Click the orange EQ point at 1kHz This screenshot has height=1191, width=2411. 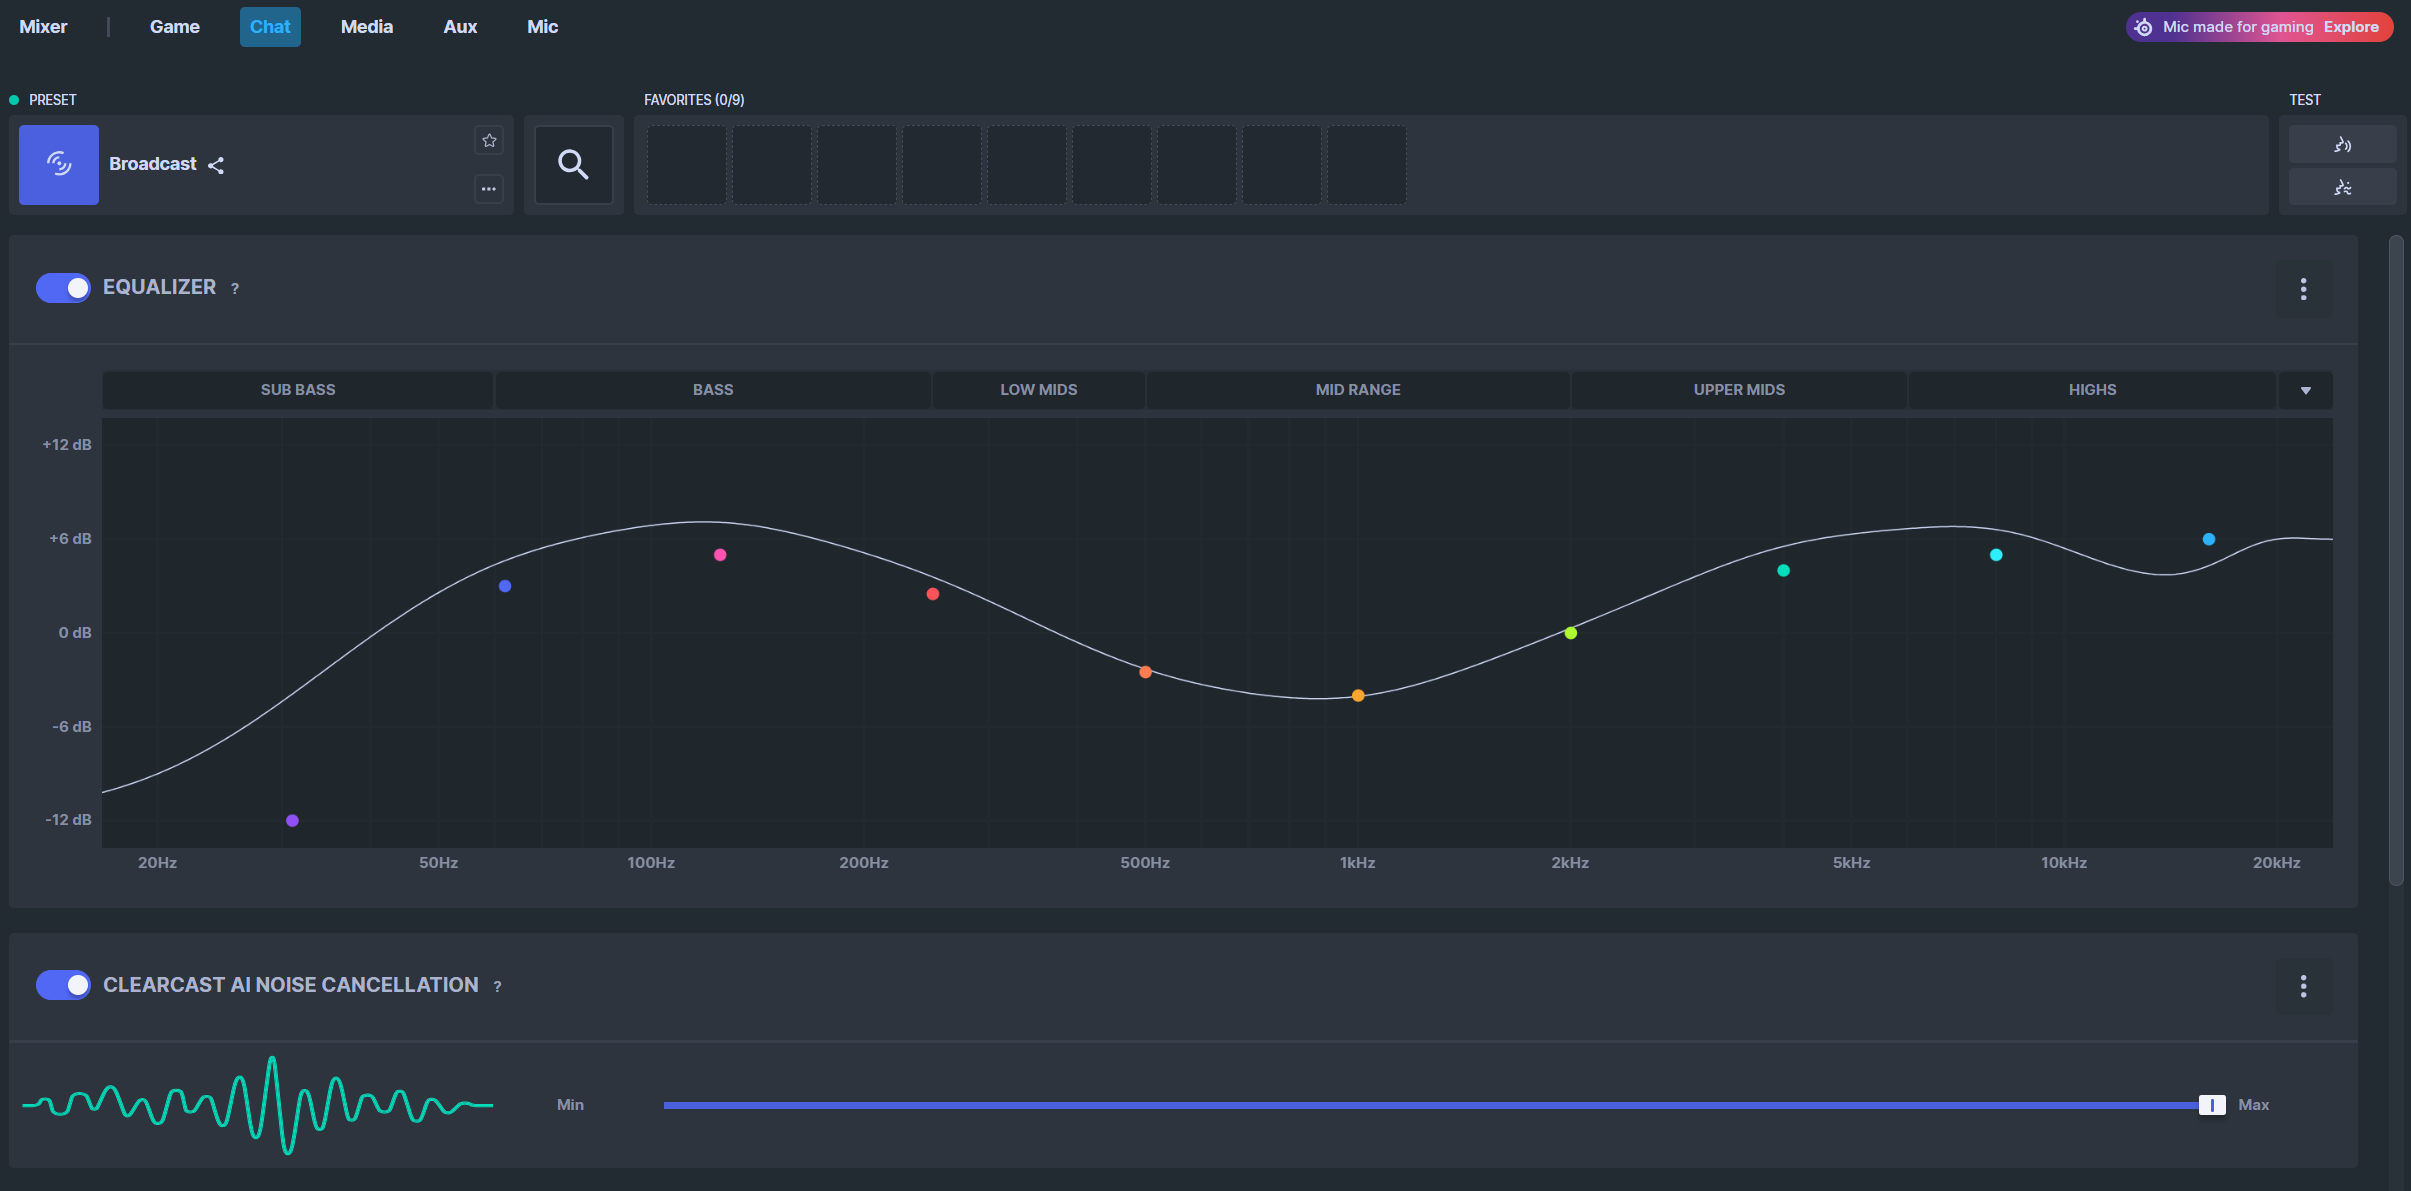[x=1358, y=696]
